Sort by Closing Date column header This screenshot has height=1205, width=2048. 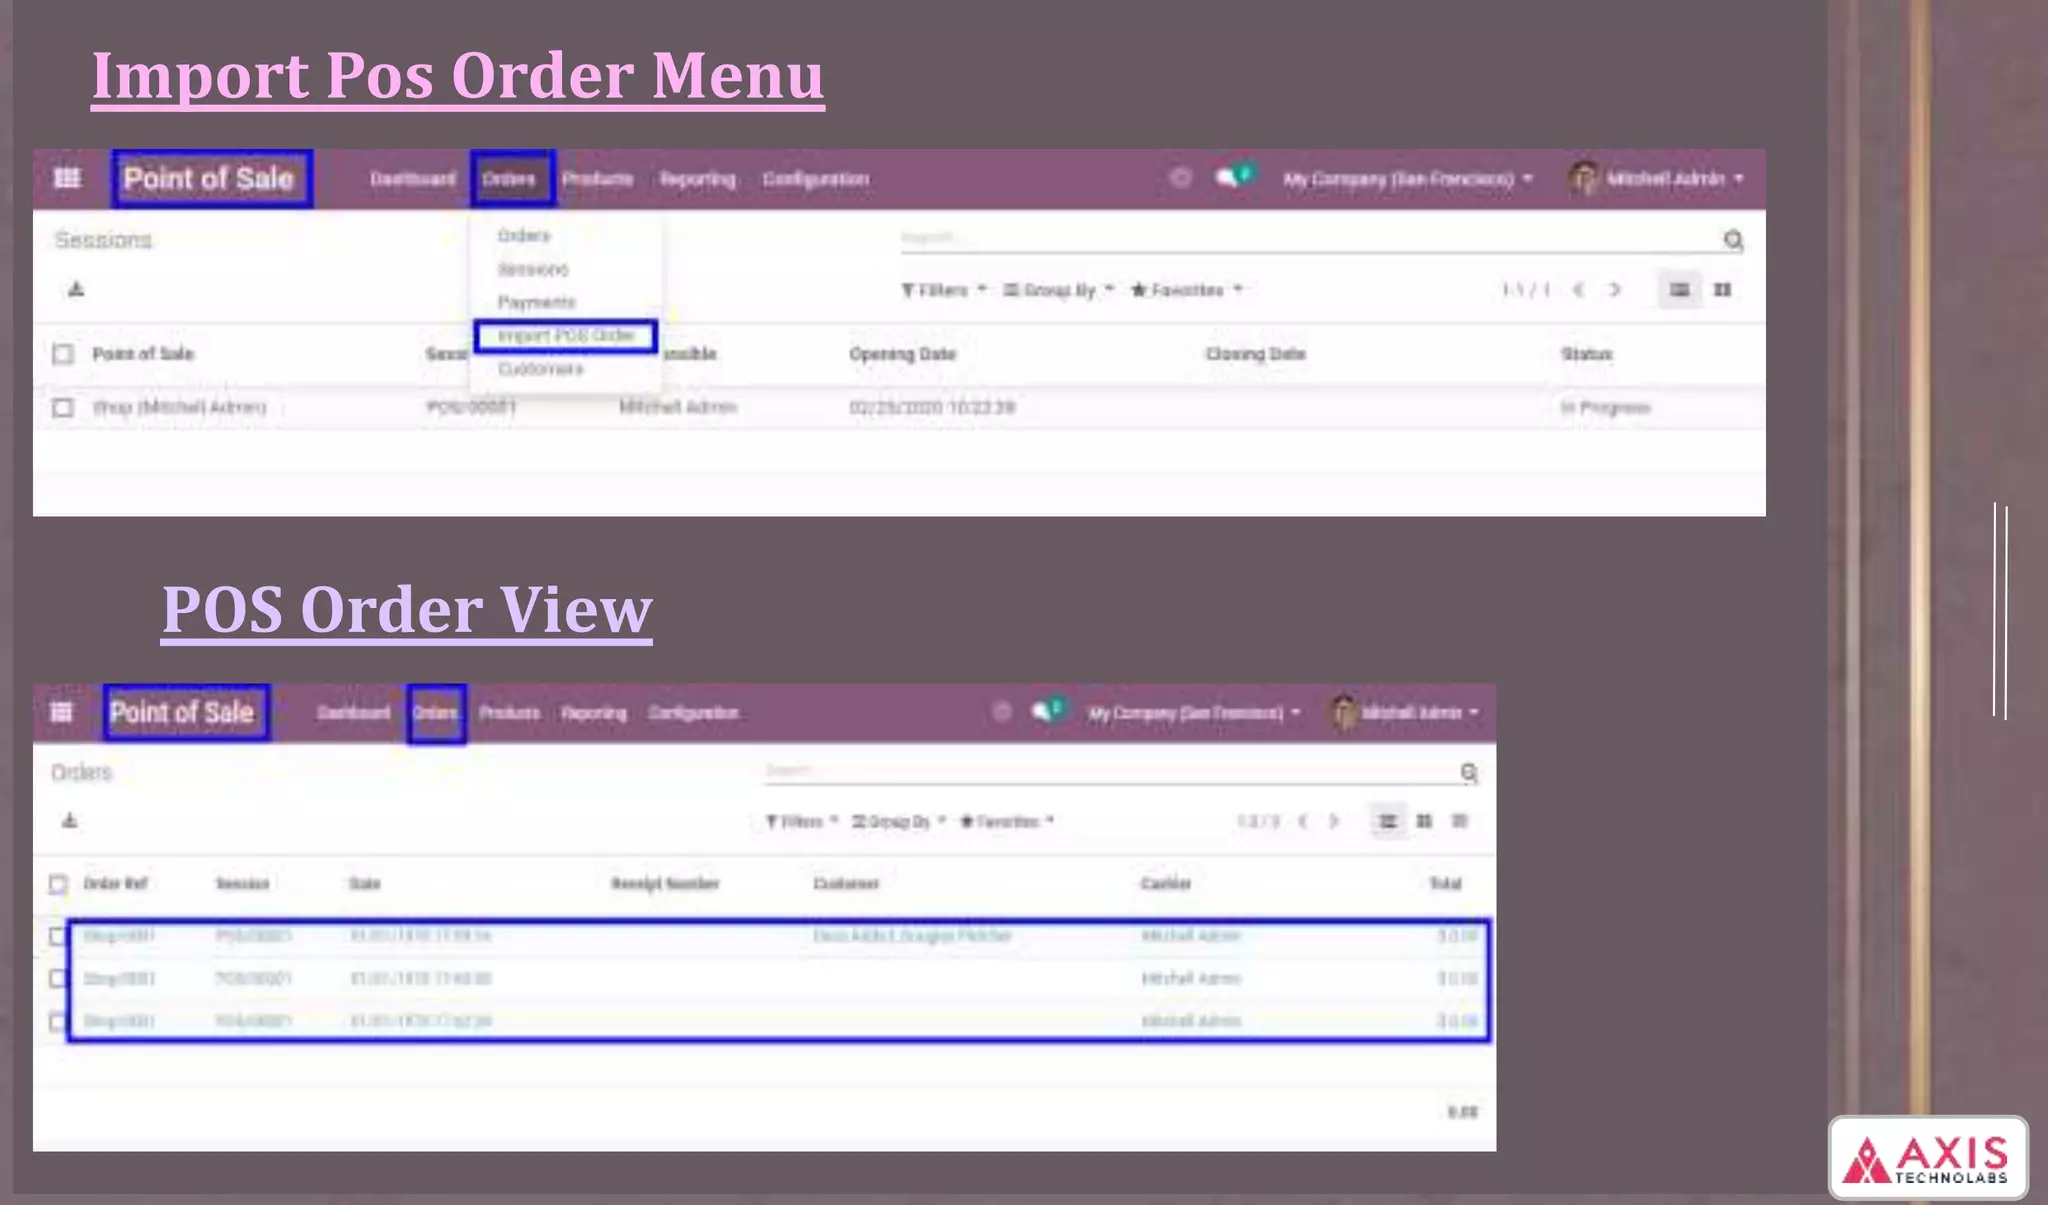click(x=1255, y=354)
